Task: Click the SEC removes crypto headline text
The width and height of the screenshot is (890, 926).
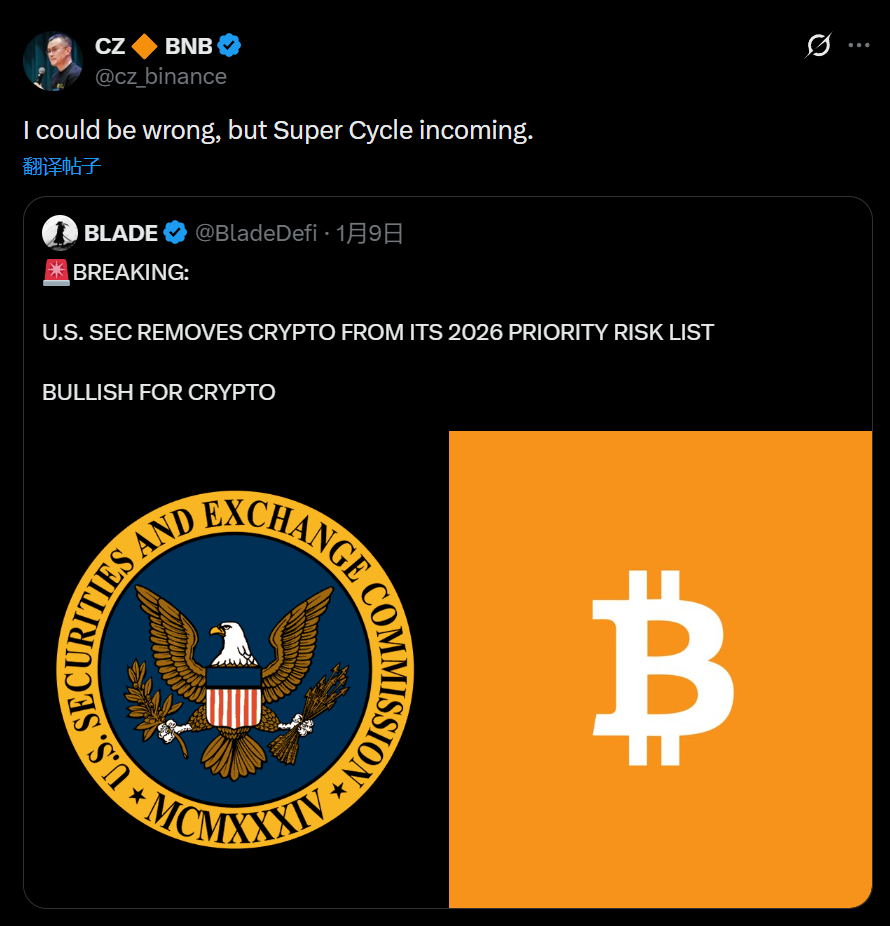Action: pos(378,332)
